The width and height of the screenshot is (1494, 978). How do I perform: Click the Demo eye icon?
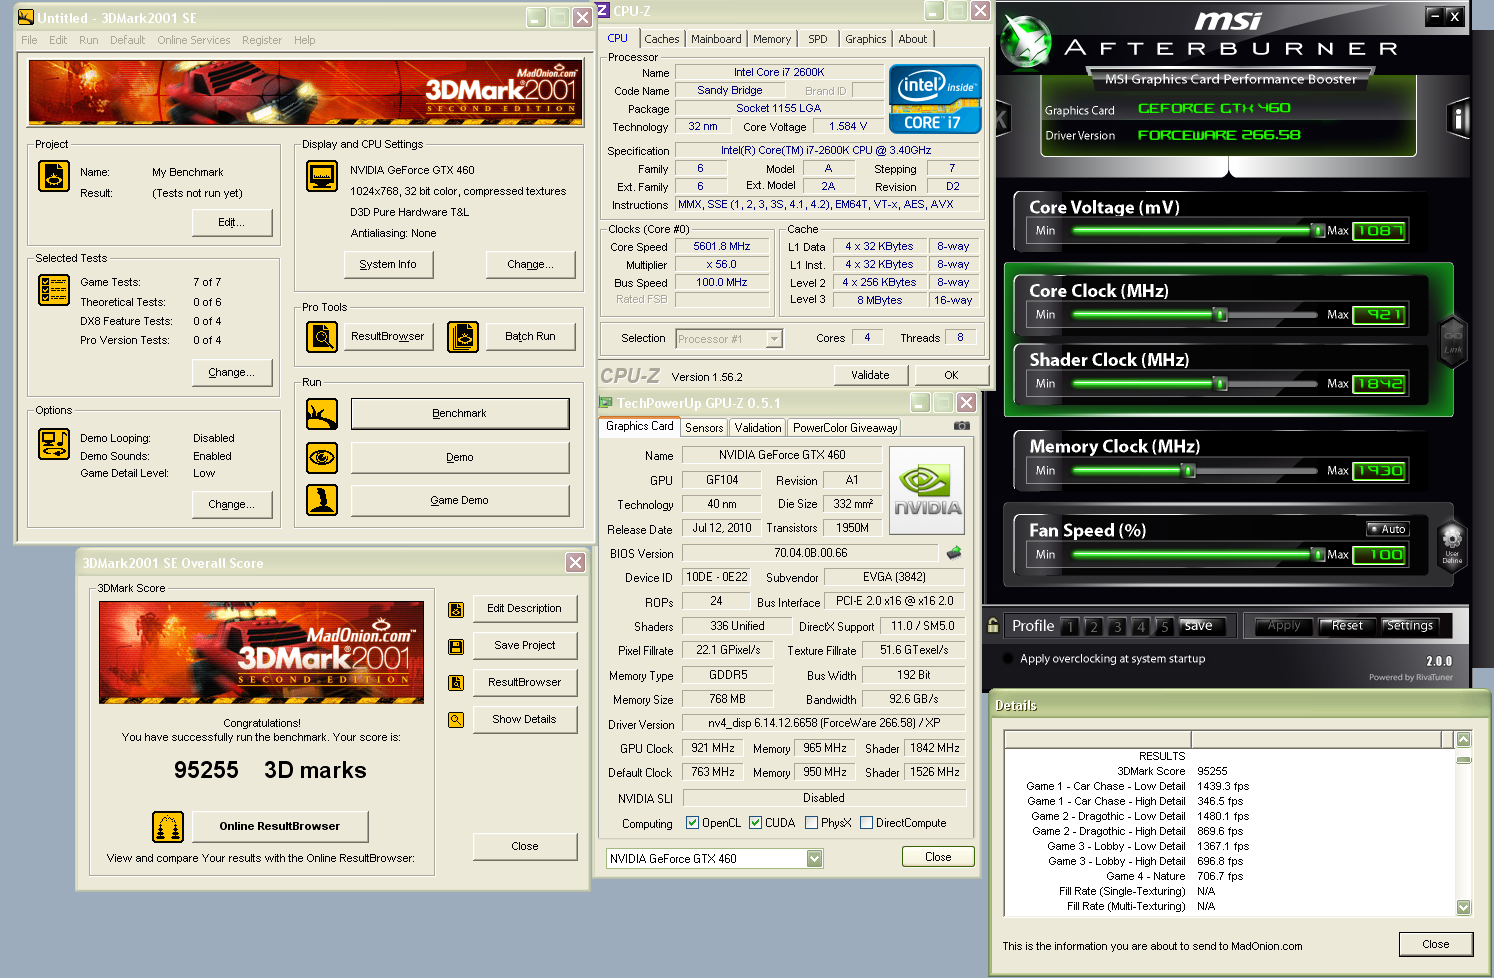322,458
